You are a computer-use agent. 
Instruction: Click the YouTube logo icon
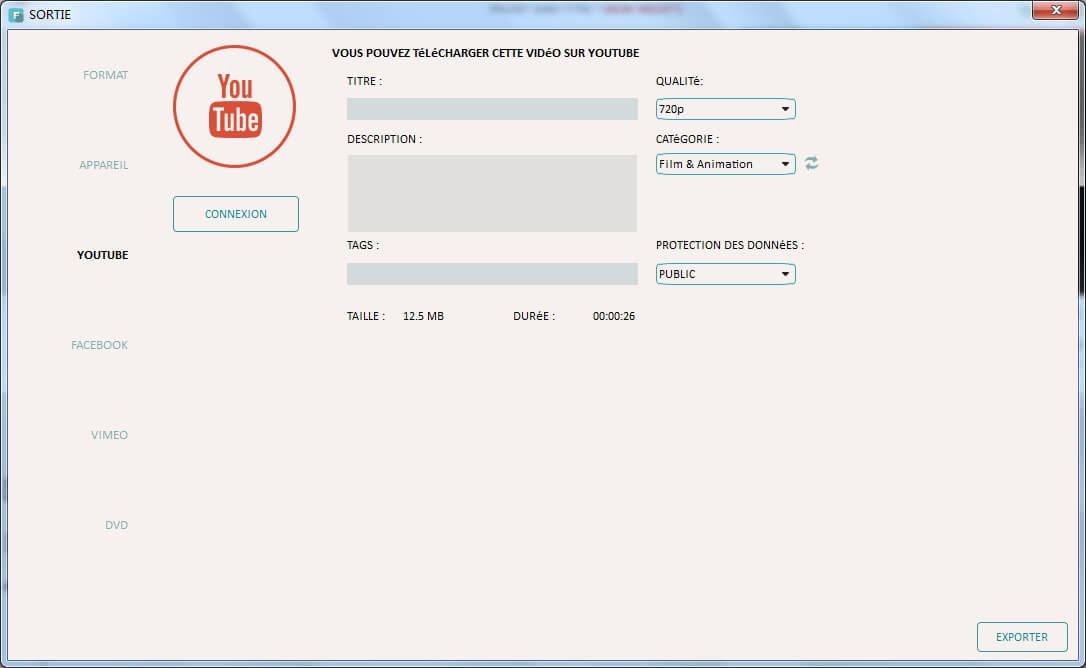tap(234, 107)
